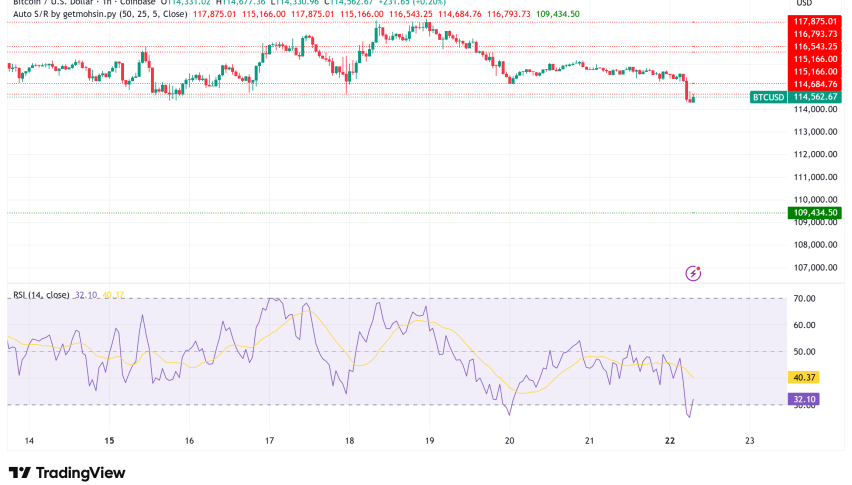The width and height of the screenshot is (852, 485).
Task: Click the 107,000.00 price scale value
Action: coord(815,268)
